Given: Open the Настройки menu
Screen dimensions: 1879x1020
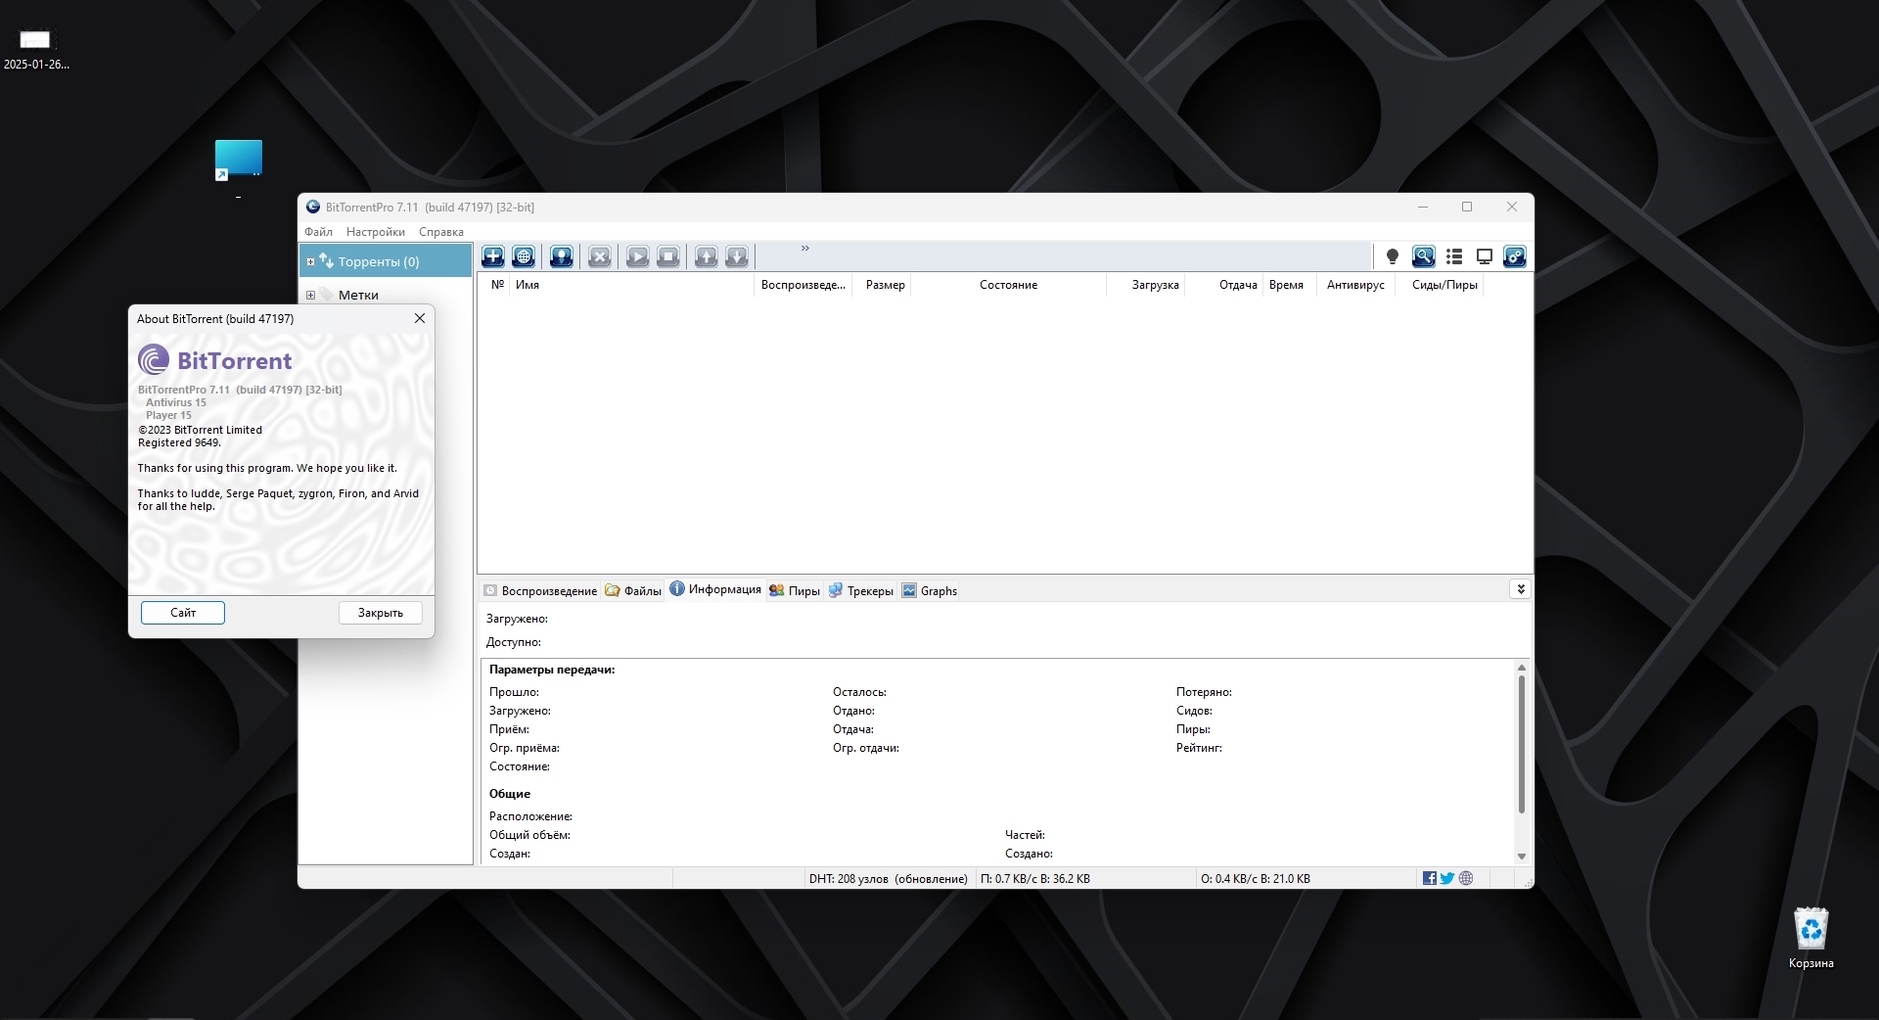Looking at the screenshot, I should click(376, 232).
